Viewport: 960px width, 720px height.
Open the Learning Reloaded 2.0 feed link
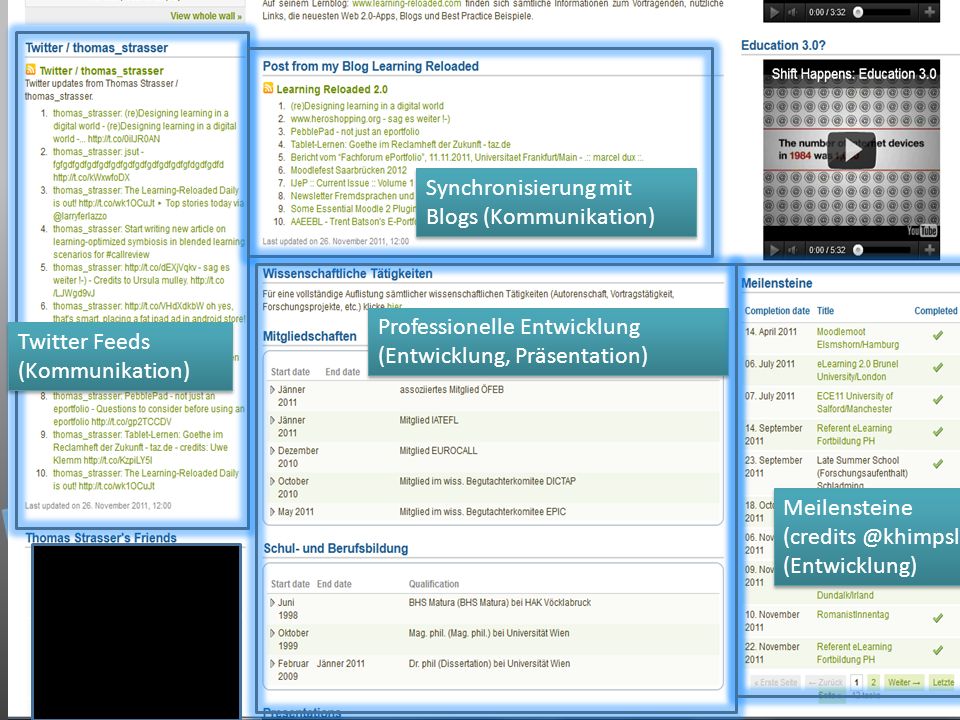pos(332,89)
